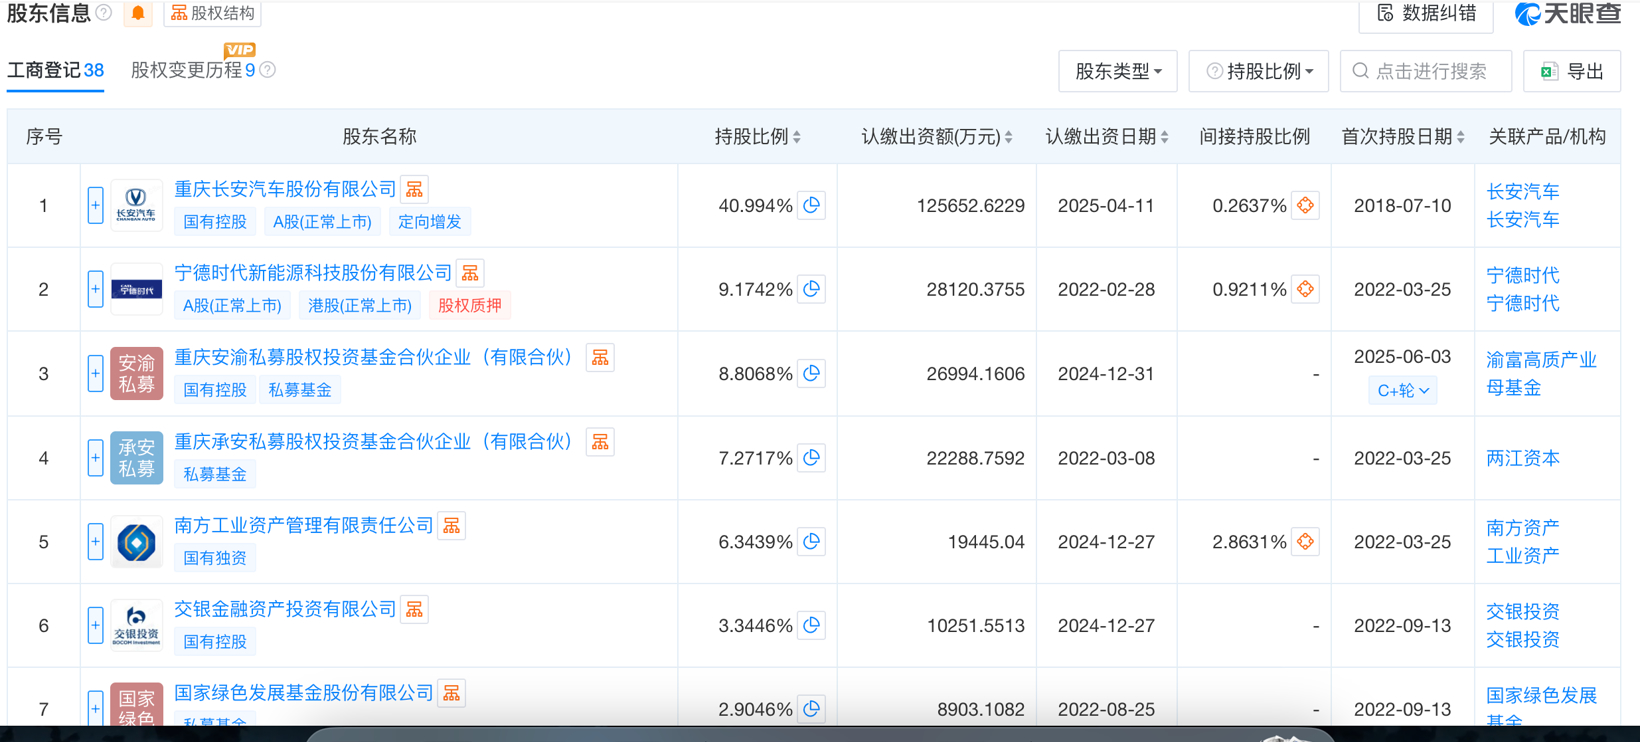Open 重庆长安汽车股份有限公司 link
The height and width of the screenshot is (742, 1640).
(285, 189)
